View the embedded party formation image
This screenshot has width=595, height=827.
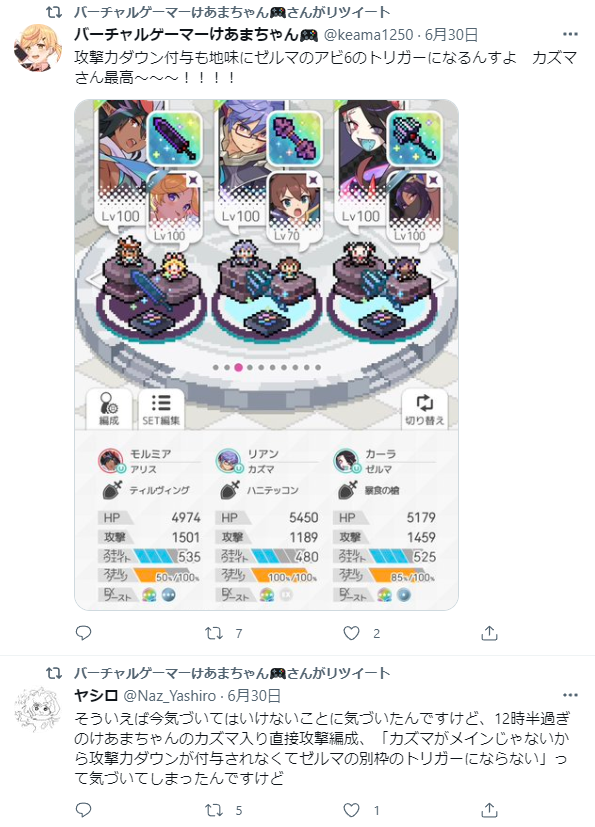click(266, 354)
